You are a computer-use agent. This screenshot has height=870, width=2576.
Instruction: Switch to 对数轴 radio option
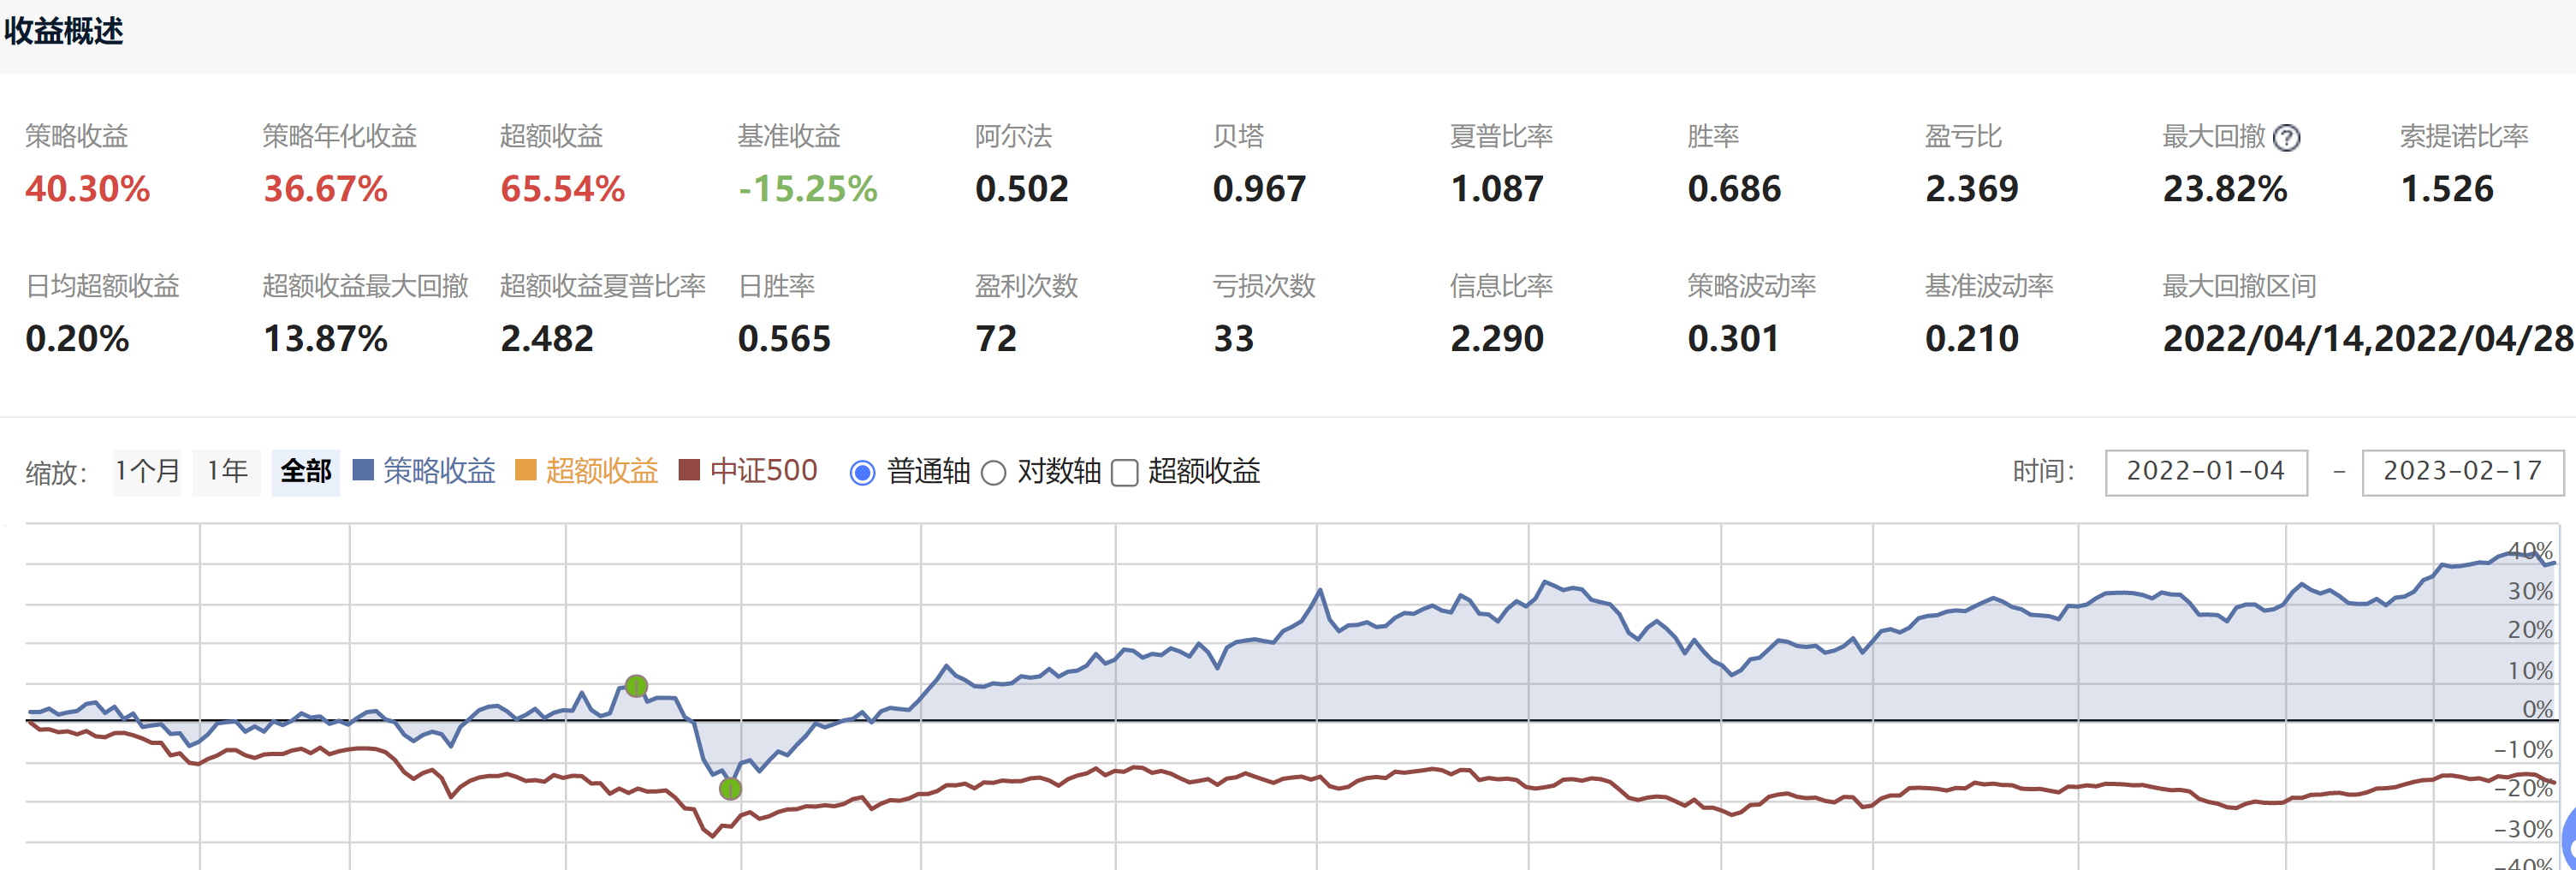[x=993, y=473]
